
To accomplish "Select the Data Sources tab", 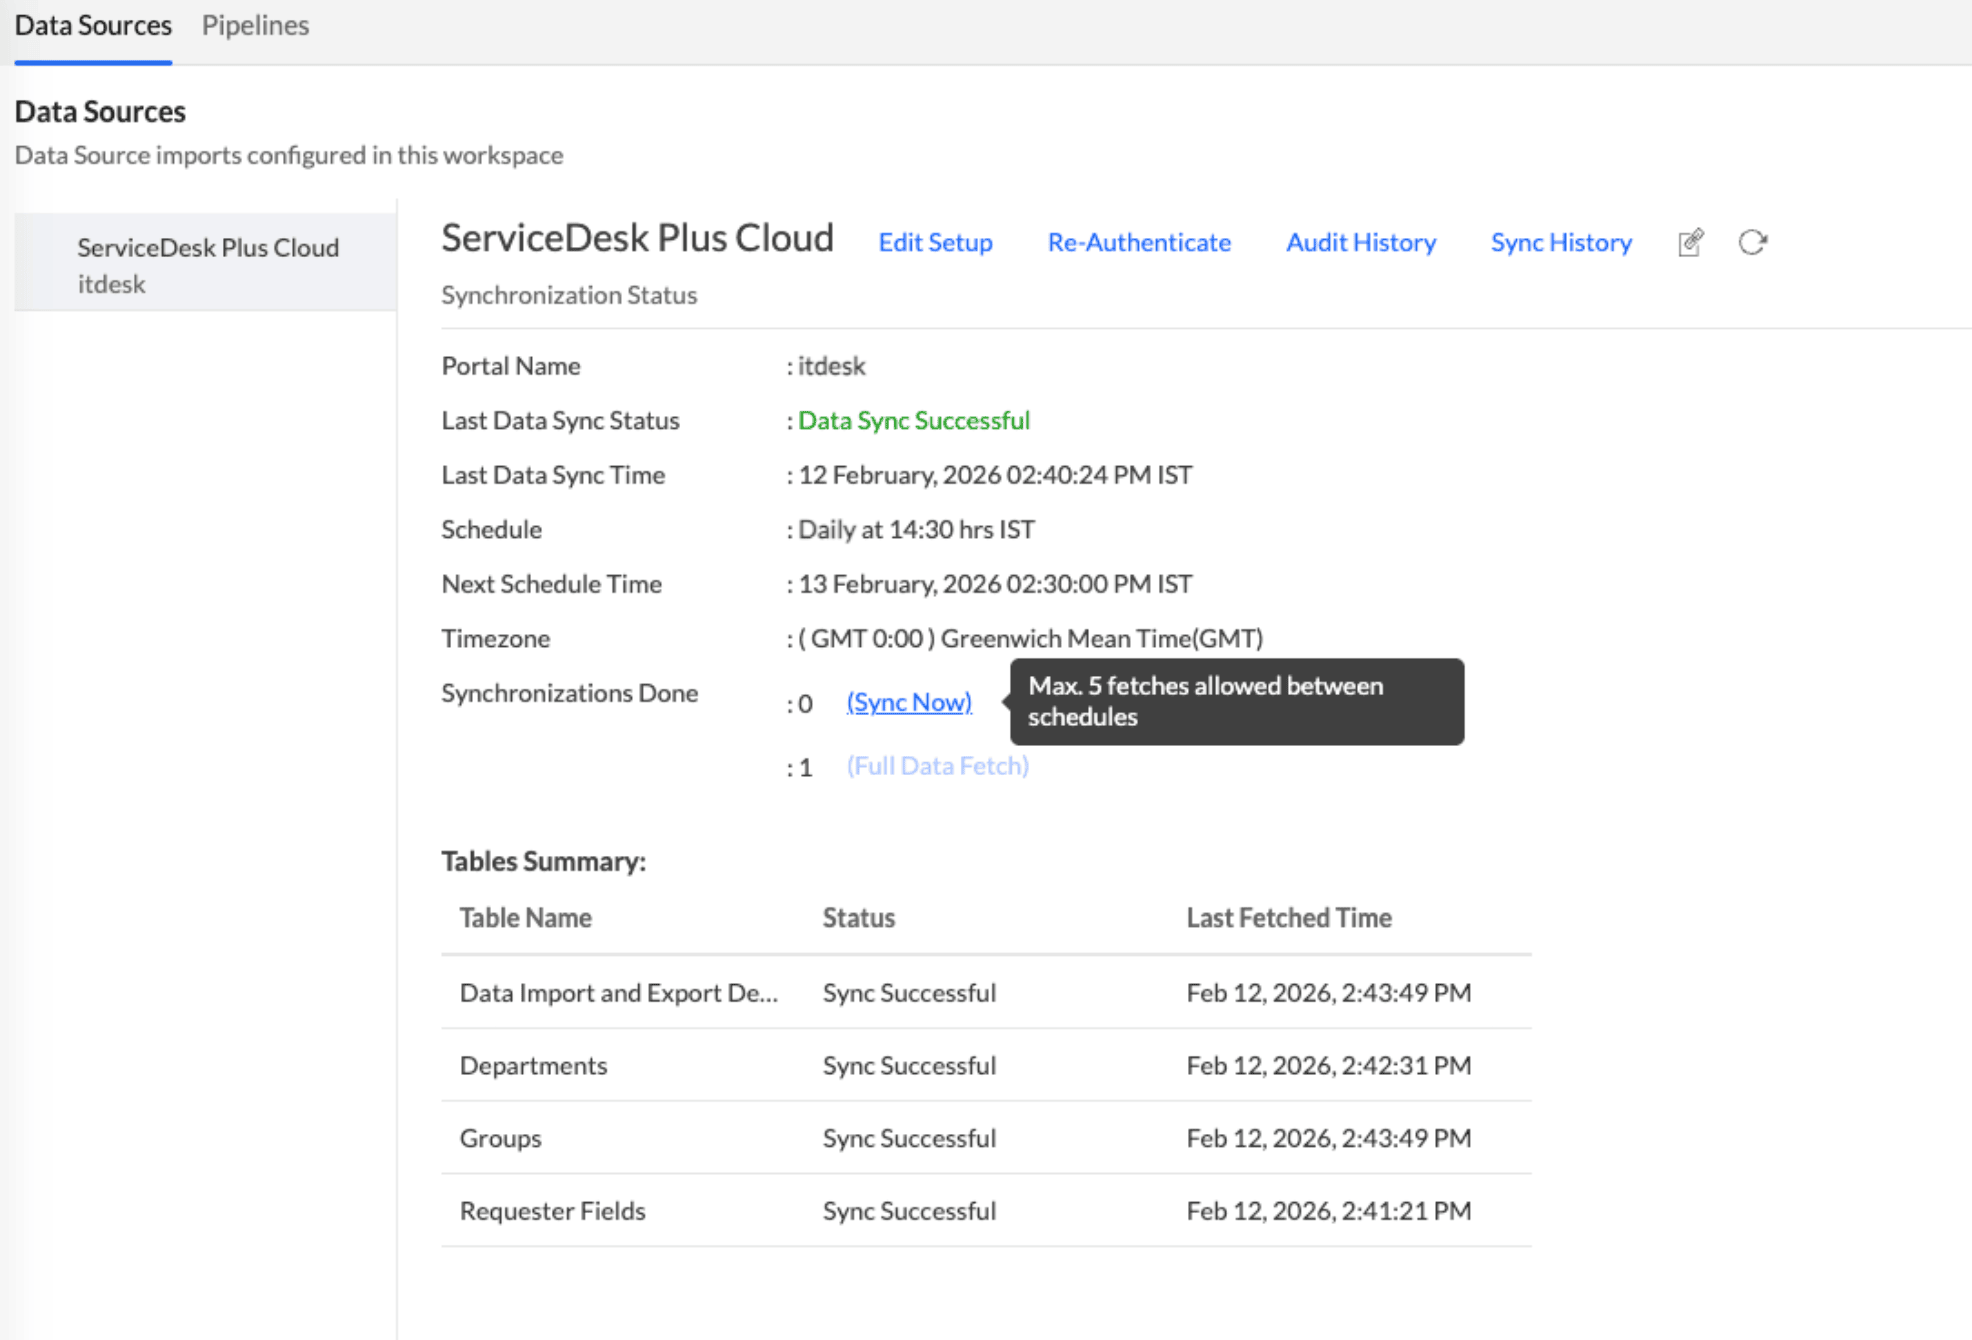I will (93, 25).
